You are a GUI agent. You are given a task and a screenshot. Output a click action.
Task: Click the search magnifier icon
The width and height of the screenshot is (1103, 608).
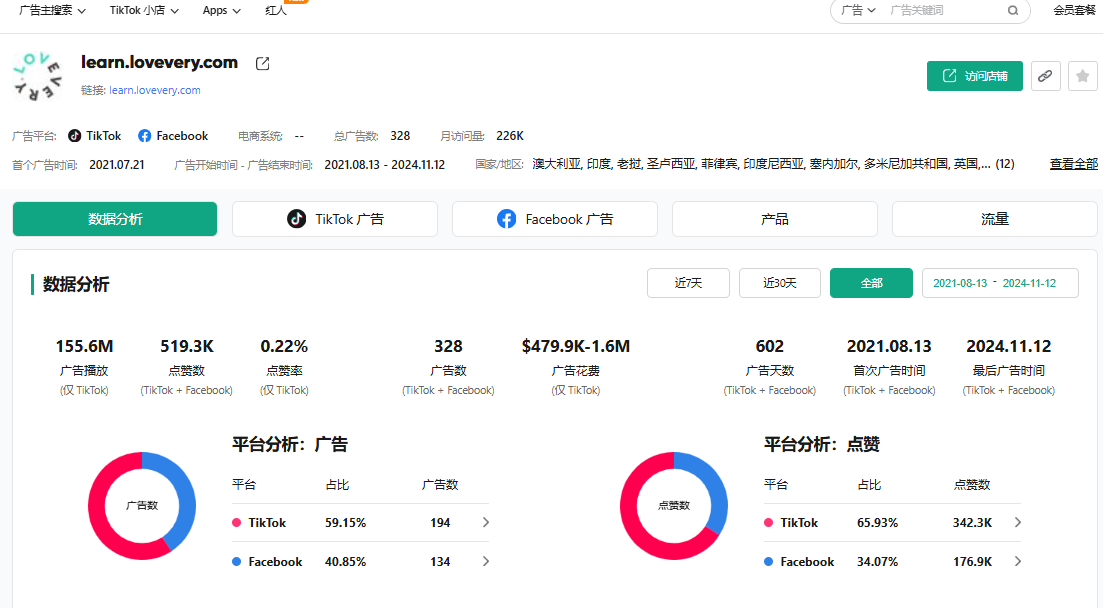point(1013,11)
